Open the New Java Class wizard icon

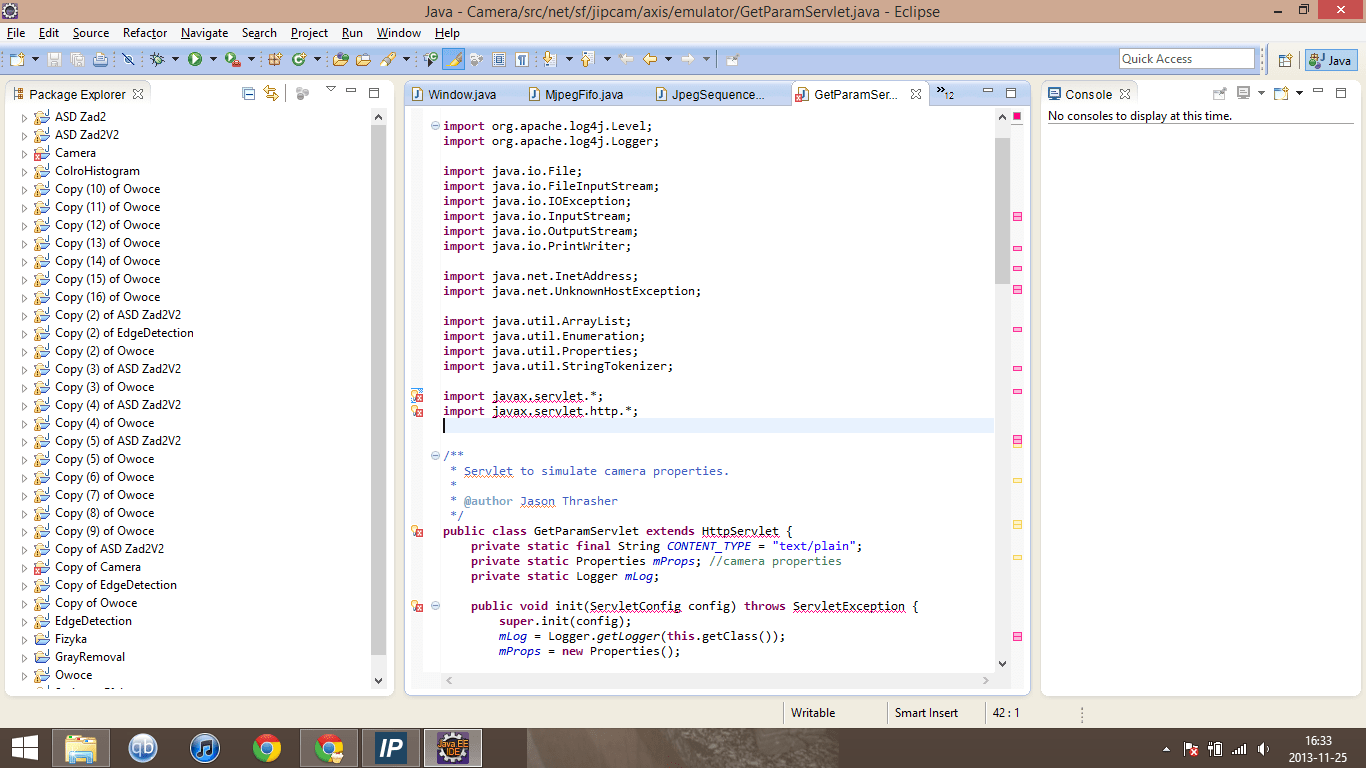297,58
